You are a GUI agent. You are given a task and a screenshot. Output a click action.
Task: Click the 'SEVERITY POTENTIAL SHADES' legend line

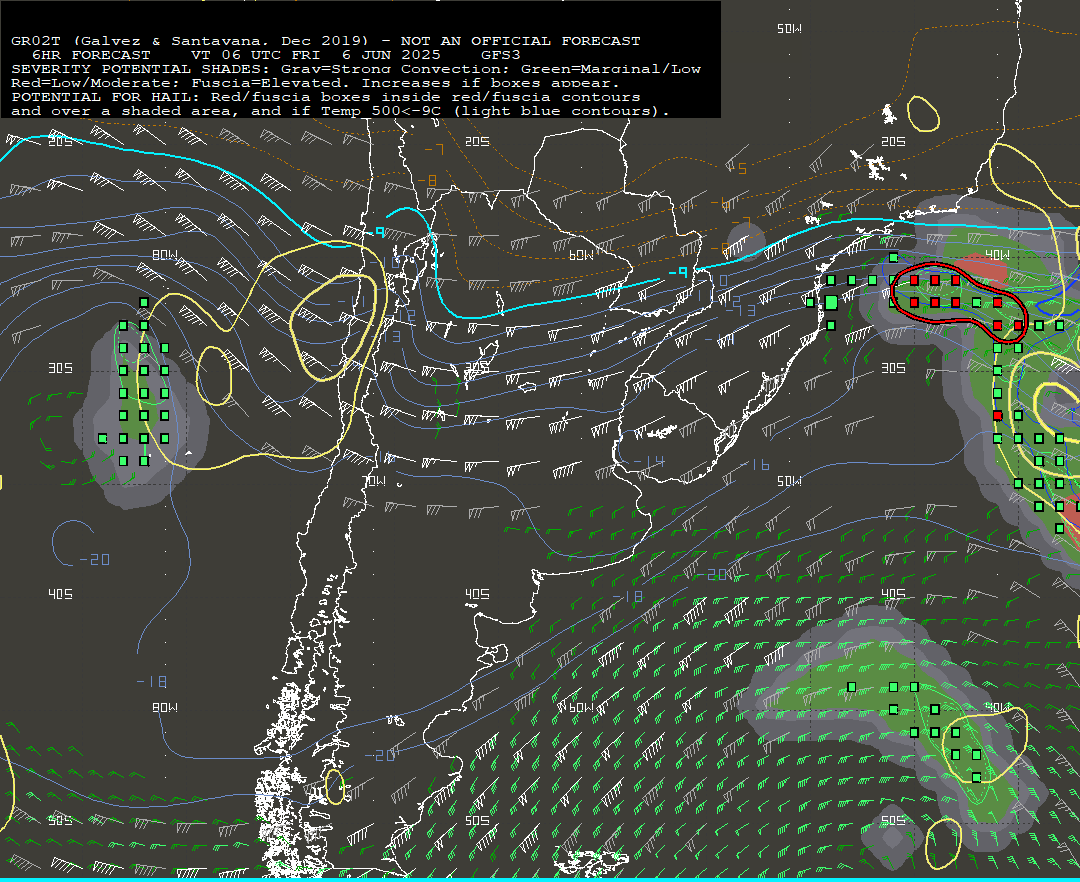coord(356,69)
